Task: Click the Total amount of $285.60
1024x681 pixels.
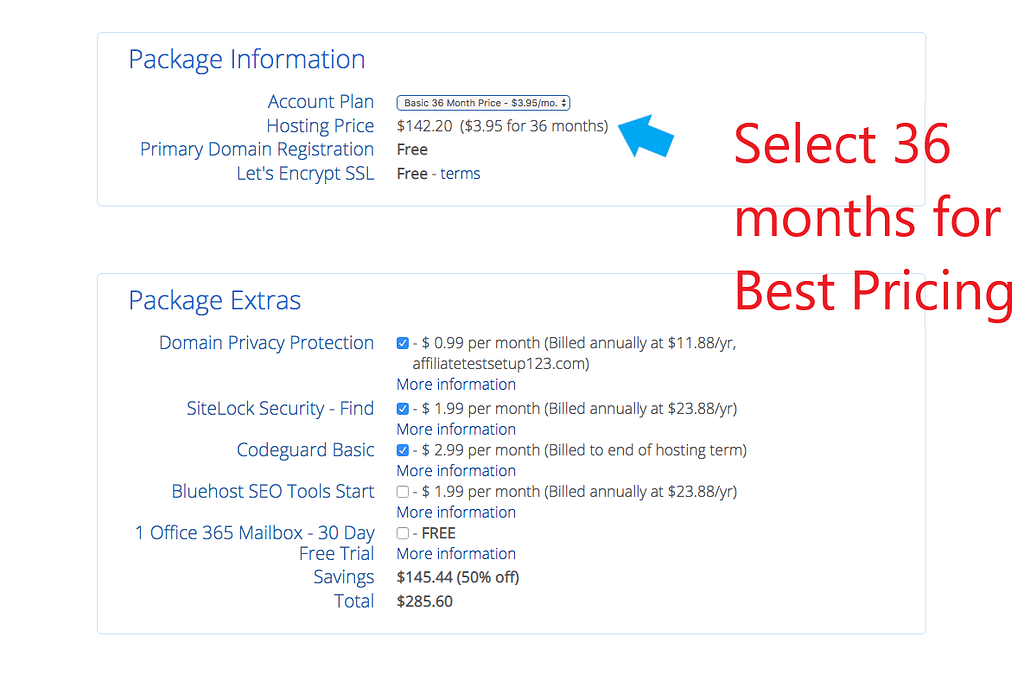Action: pyautogui.click(x=424, y=601)
